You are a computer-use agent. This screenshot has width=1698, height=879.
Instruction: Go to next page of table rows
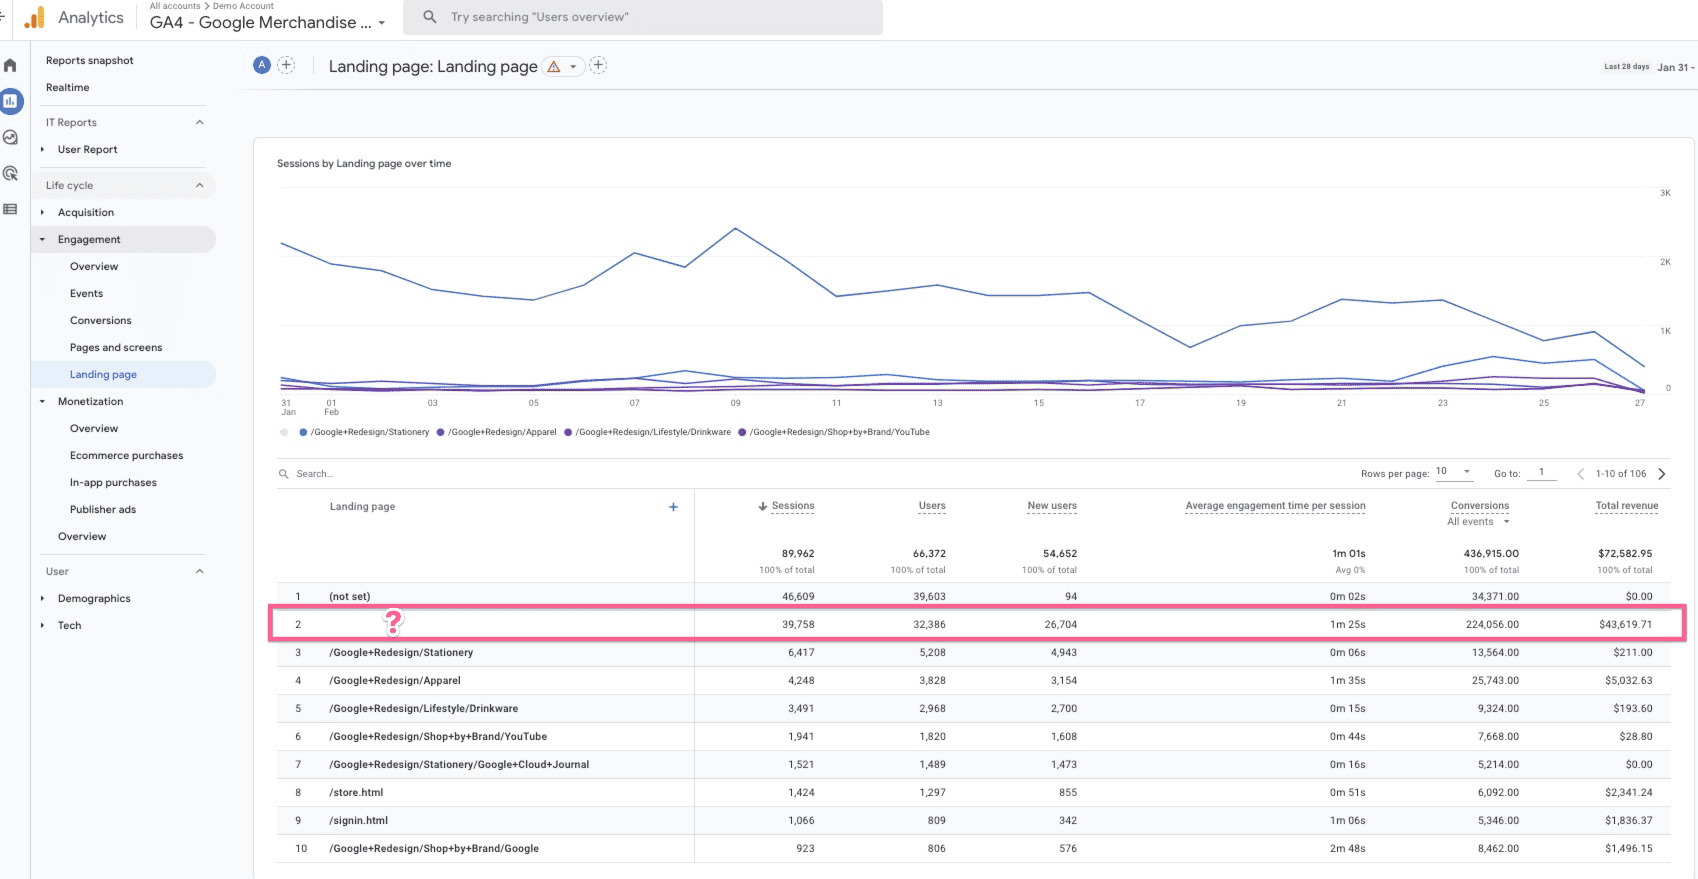[1662, 474]
